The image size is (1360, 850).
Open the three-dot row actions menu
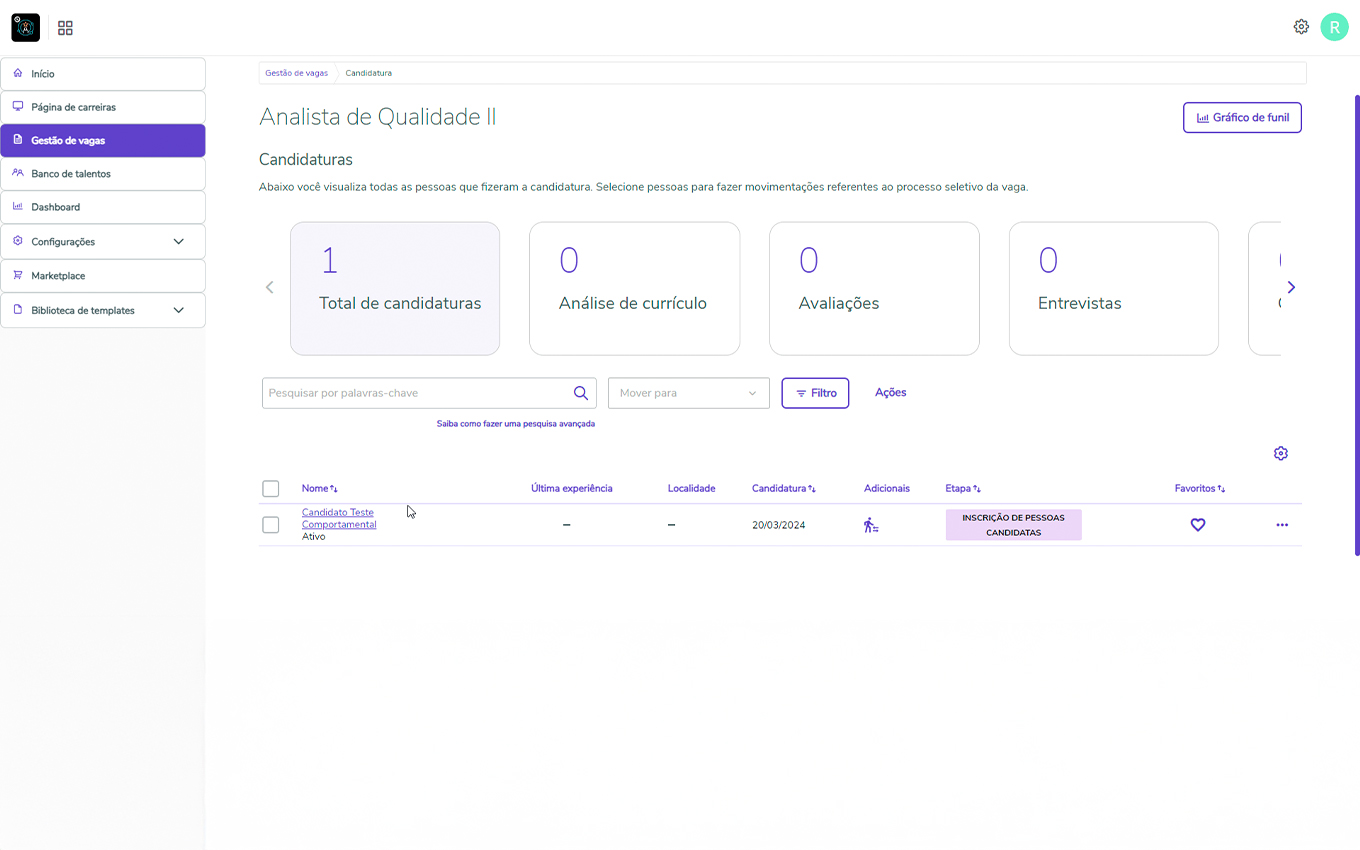point(1282,525)
